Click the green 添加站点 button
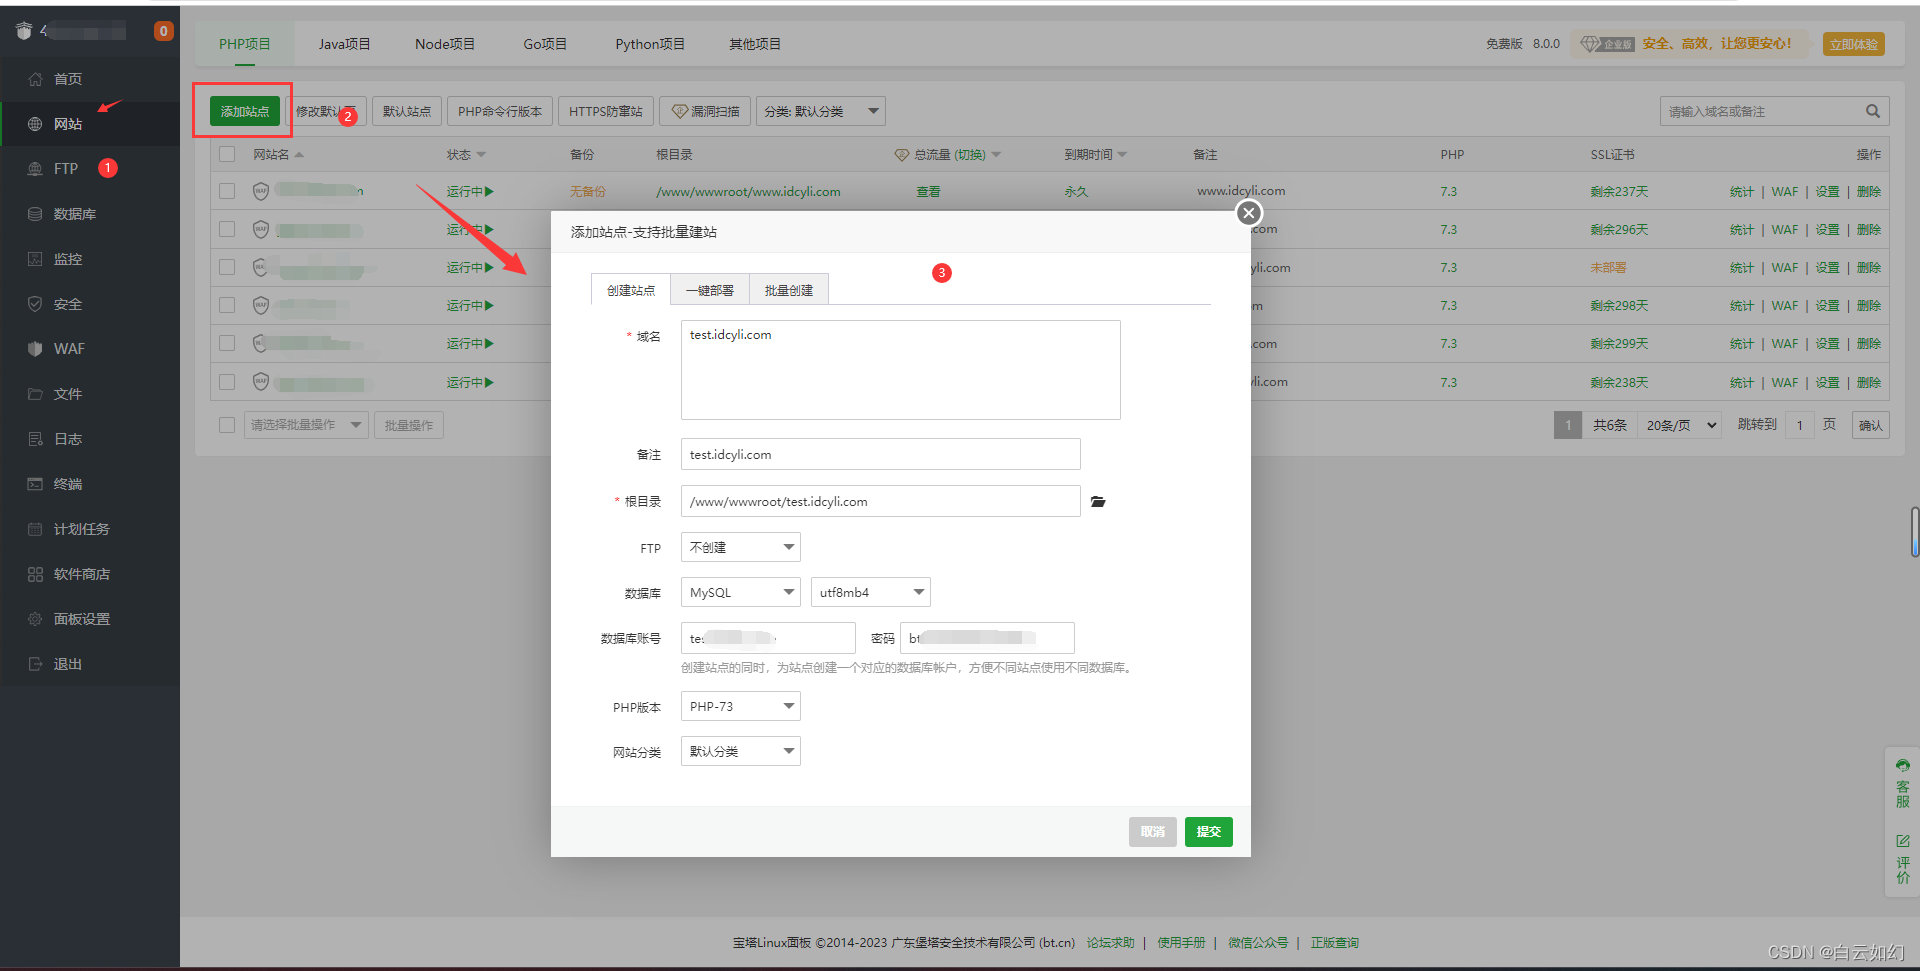This screenshot has height=971, width=1920. point(245,111)
